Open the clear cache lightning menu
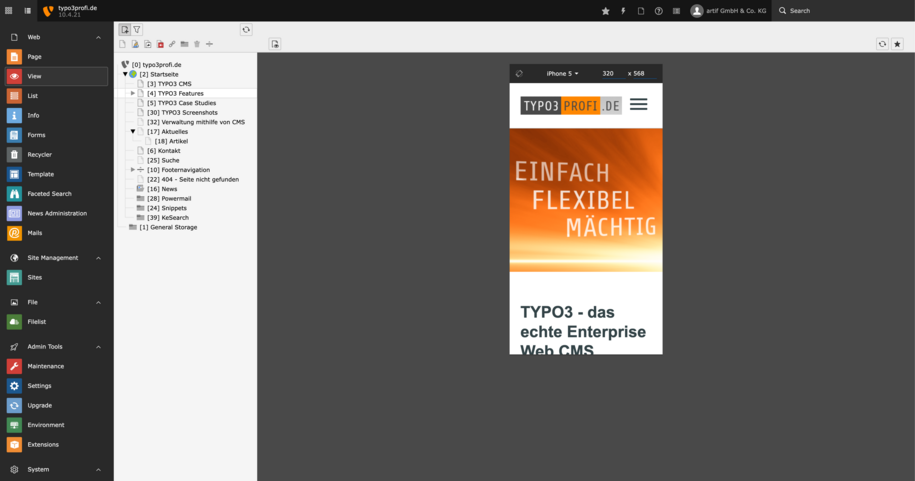This screenshot has width=915, height=481. click(x=623, y=11)
